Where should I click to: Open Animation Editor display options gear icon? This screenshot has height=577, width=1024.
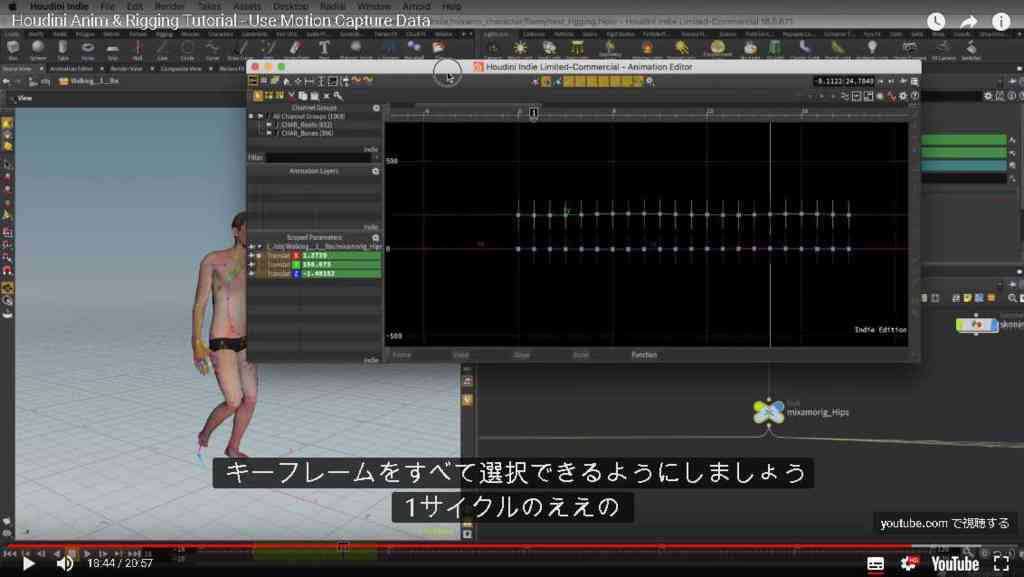click(903, 96)
